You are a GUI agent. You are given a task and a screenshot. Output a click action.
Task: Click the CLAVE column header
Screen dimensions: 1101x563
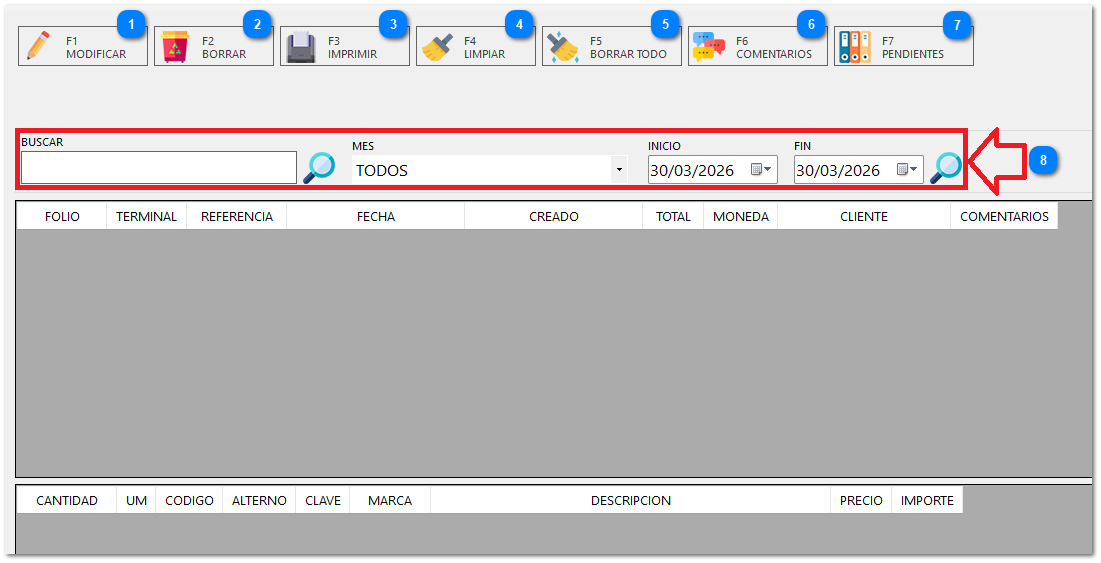click(323, 501)
